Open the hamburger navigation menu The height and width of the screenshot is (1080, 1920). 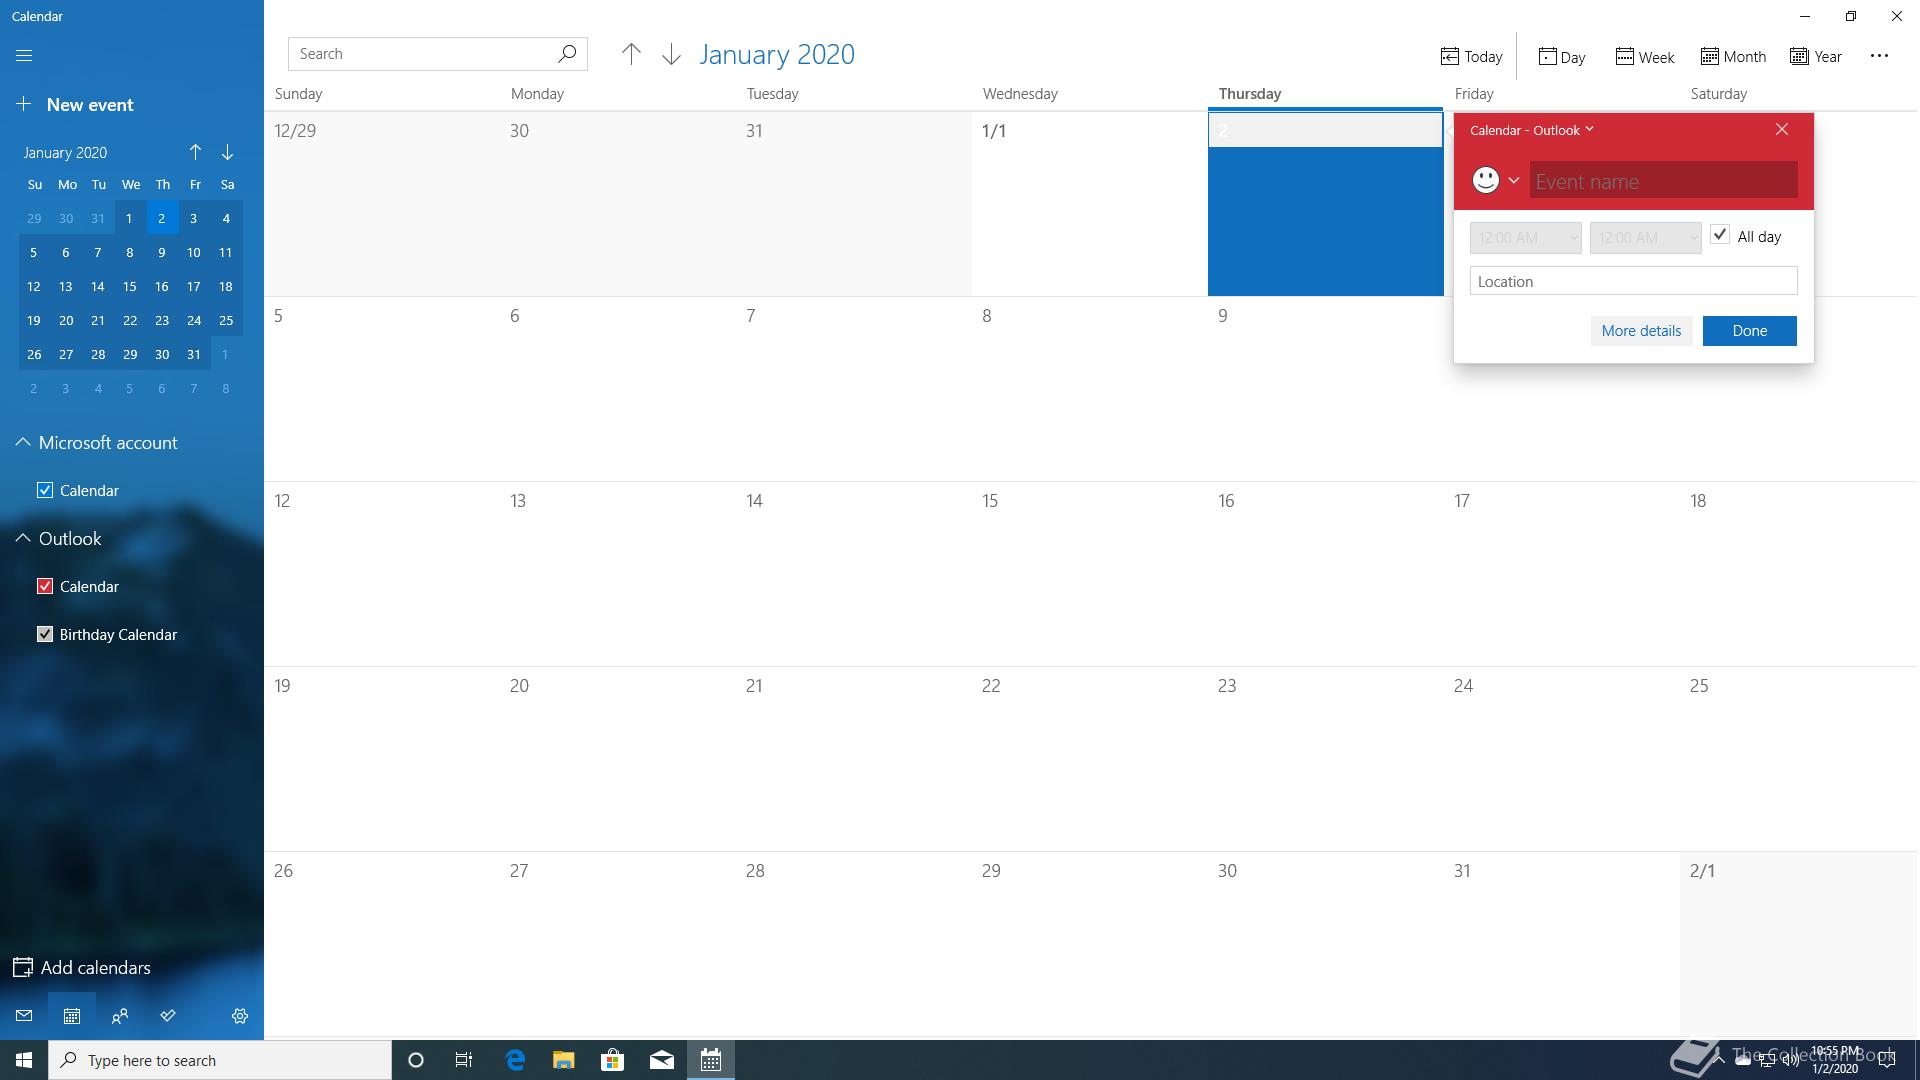point(24,55)
